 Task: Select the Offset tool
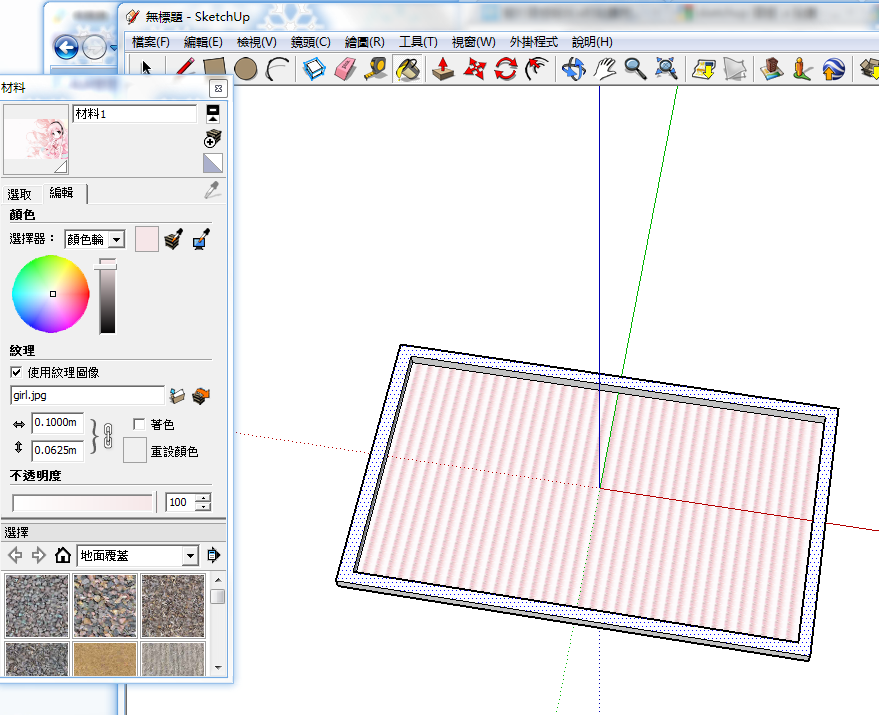tap(536, 69)
